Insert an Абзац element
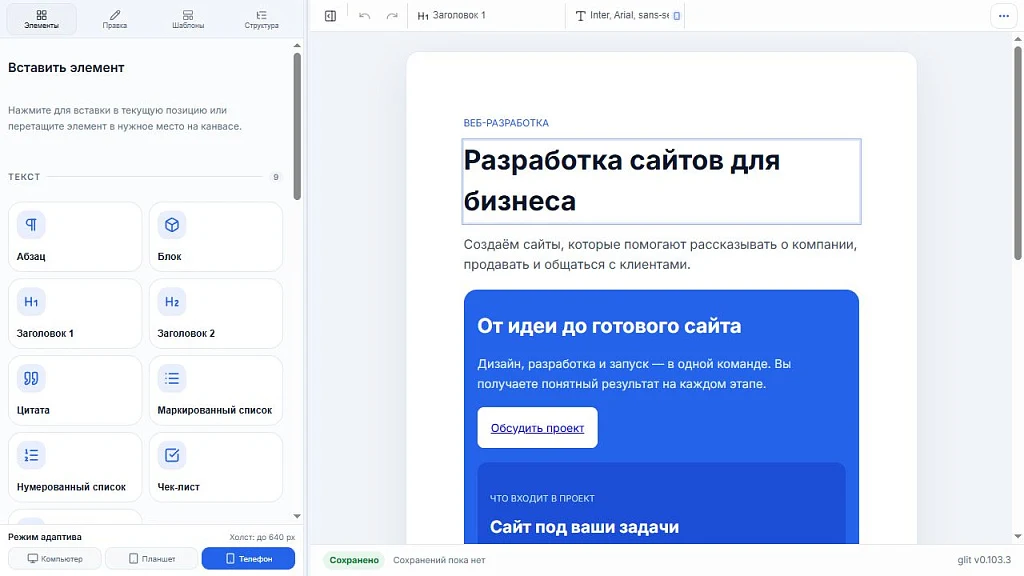This screenshot has width=1024, height=576. [x=75, y=237]
